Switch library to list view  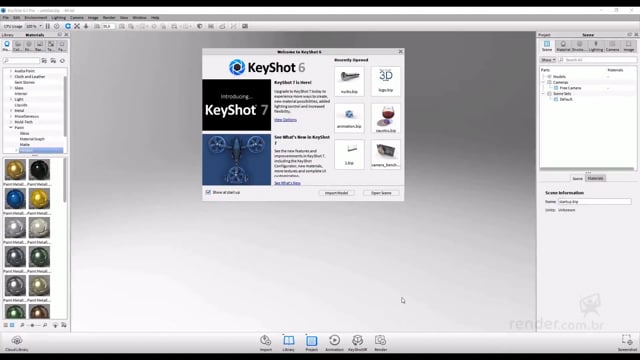point(6,325)
